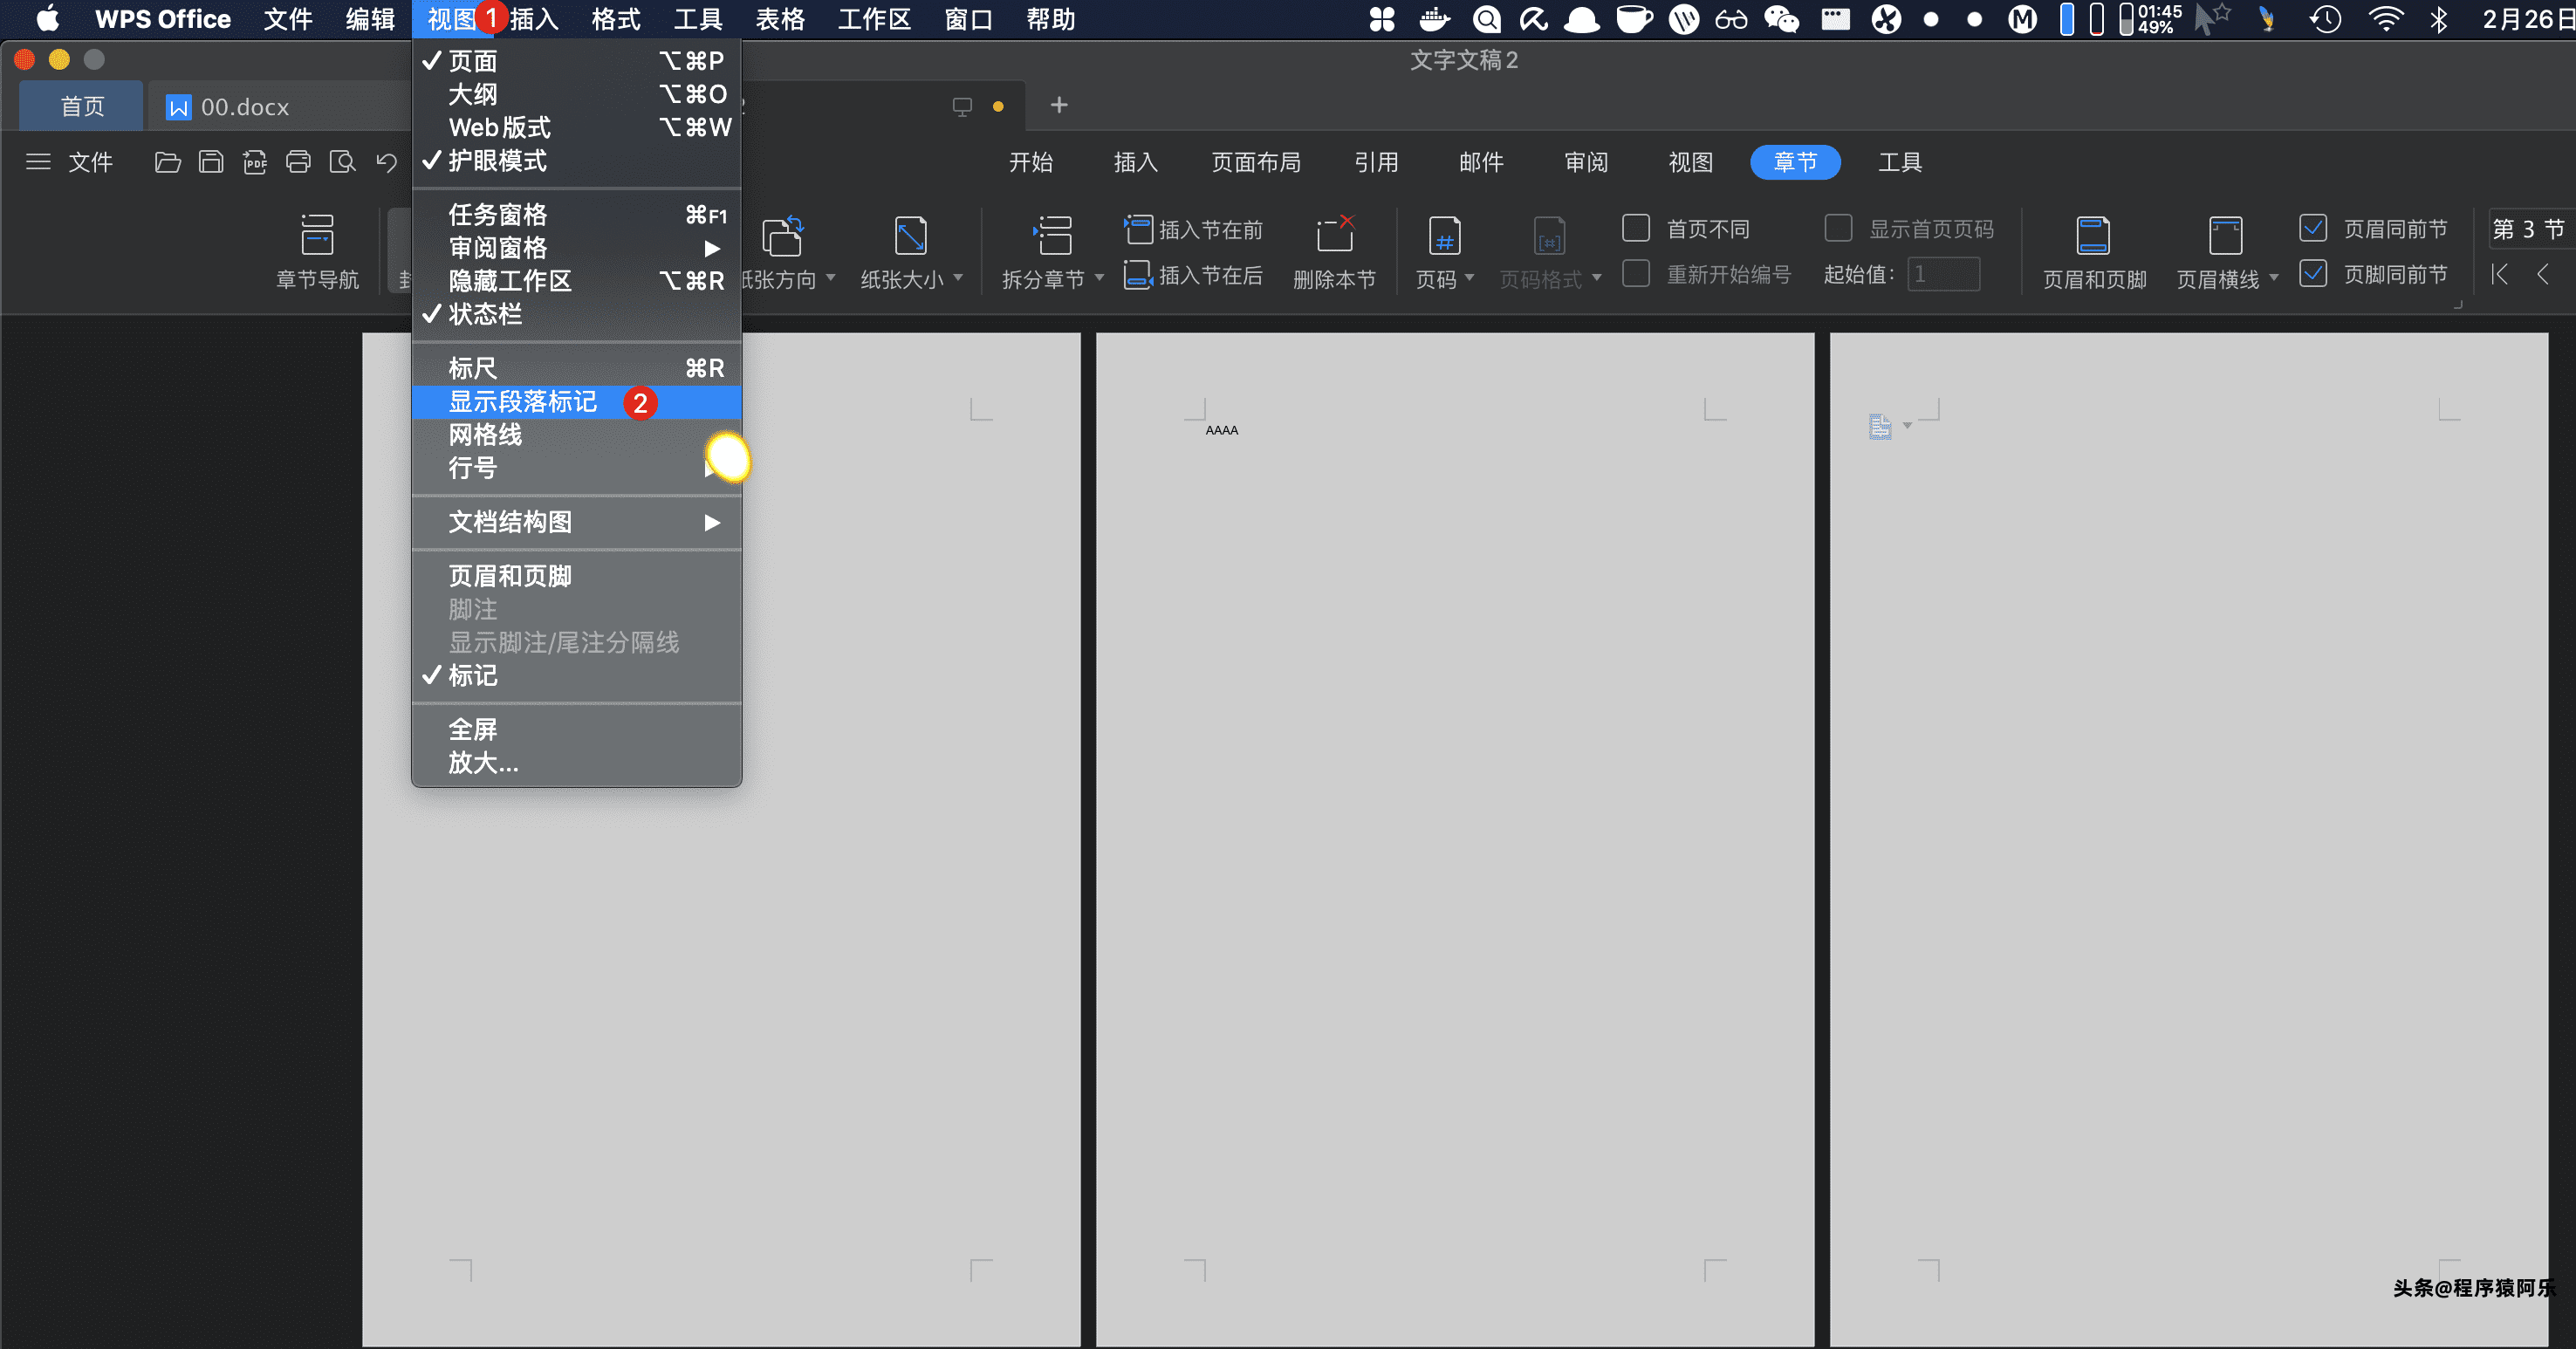Open the 表格 menu in menu bar
Image resolution: width=2576 pixels, height=1349 pixels.
(780, 19)
